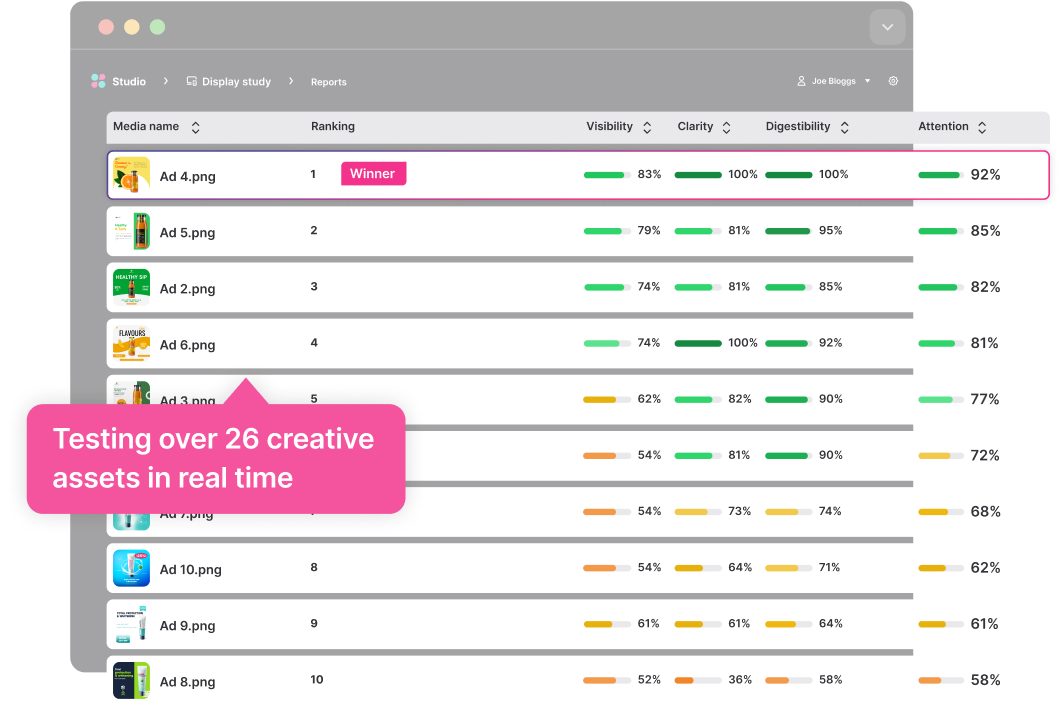Open the settings gear icon
1060x705 pixels.
pyautogui.click(x=893, y=81)
